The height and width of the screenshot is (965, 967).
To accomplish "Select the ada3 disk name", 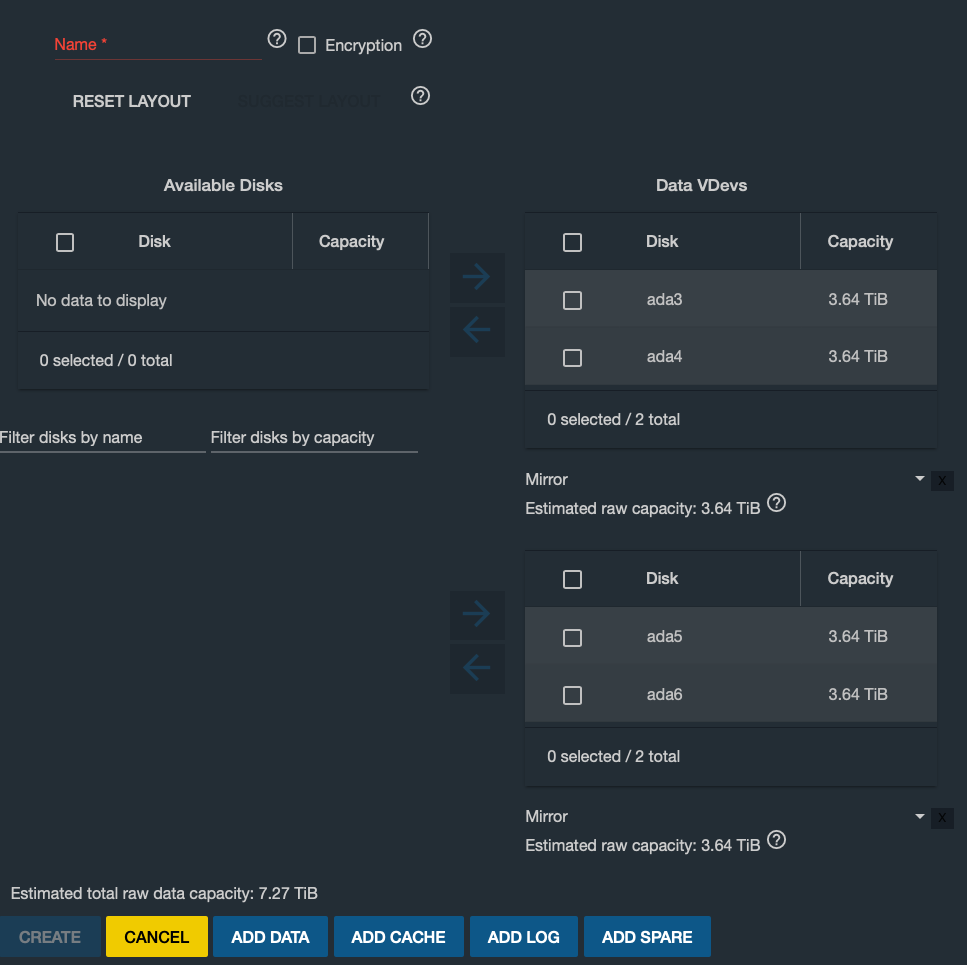I will 664,300.
